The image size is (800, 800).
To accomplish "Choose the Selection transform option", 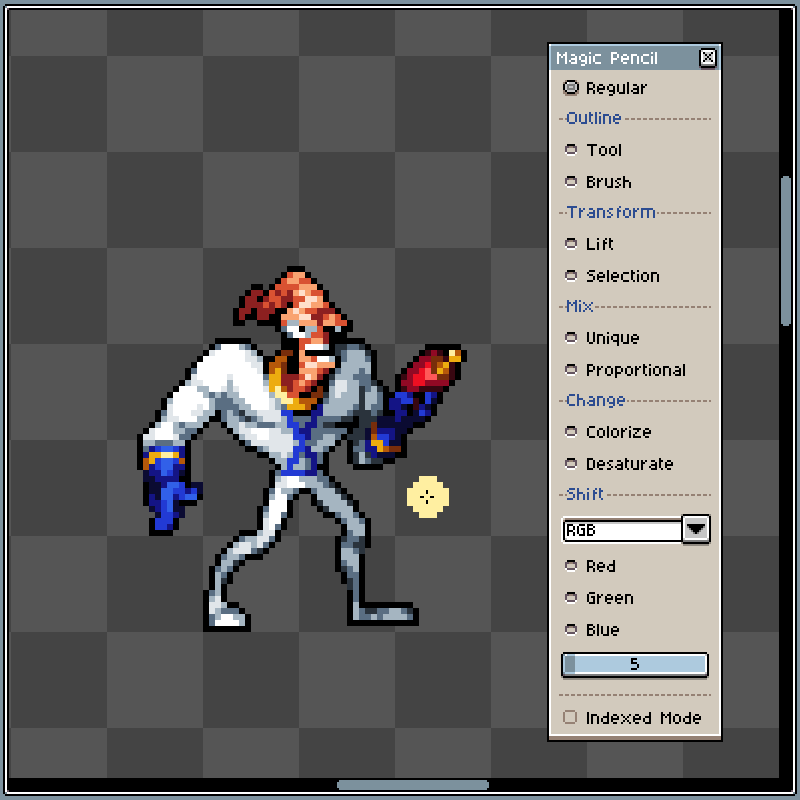I will coord(612,276).
